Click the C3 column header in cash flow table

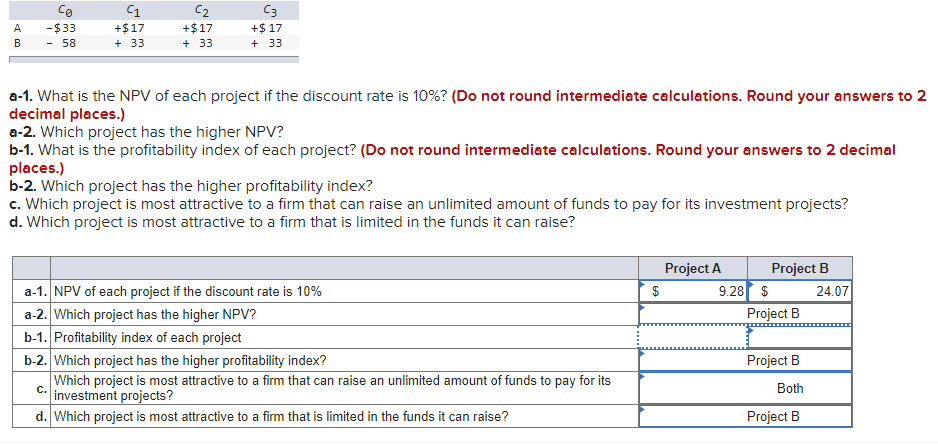(x=268, y=11)
